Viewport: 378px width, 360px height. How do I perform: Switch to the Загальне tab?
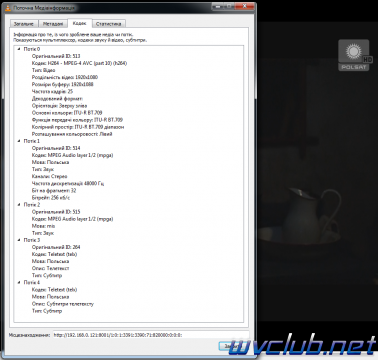pos(24,24)
